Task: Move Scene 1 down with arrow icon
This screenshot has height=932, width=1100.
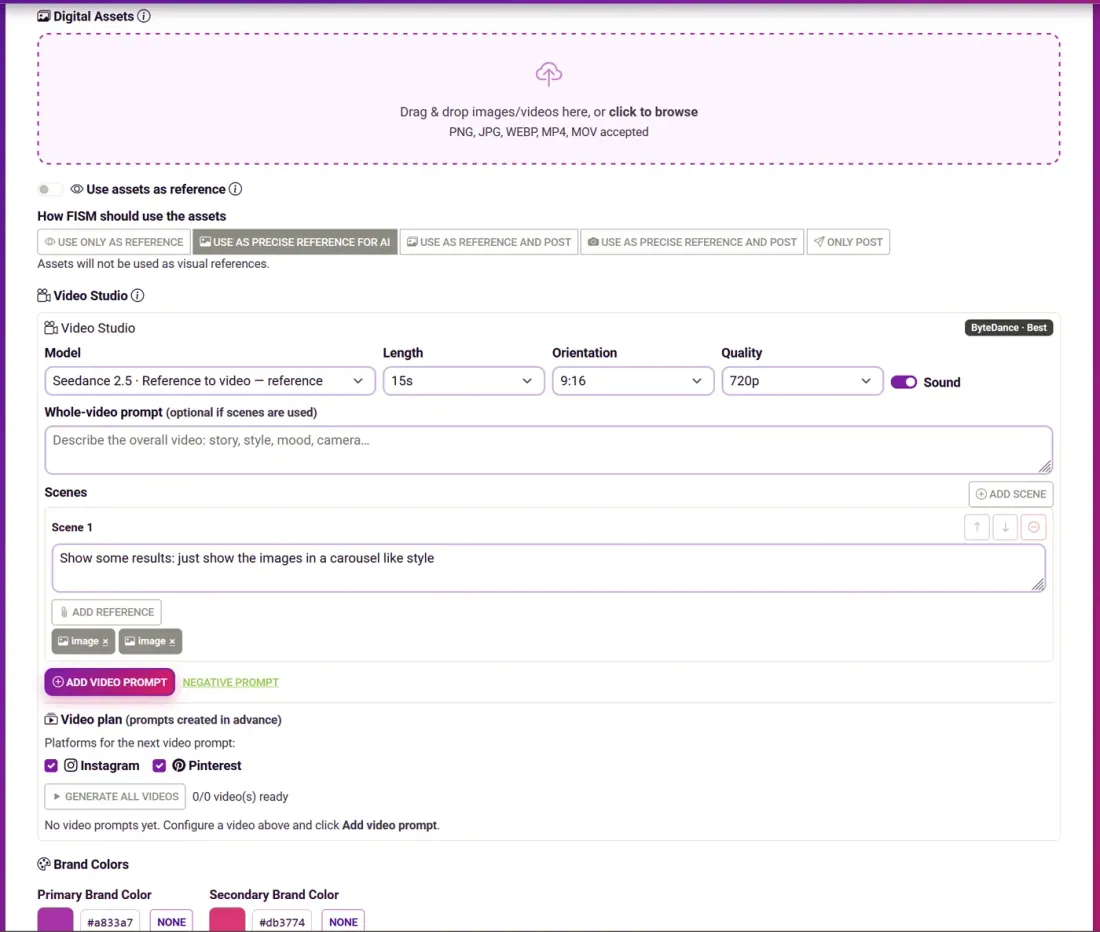Action: pos(1005,527)
